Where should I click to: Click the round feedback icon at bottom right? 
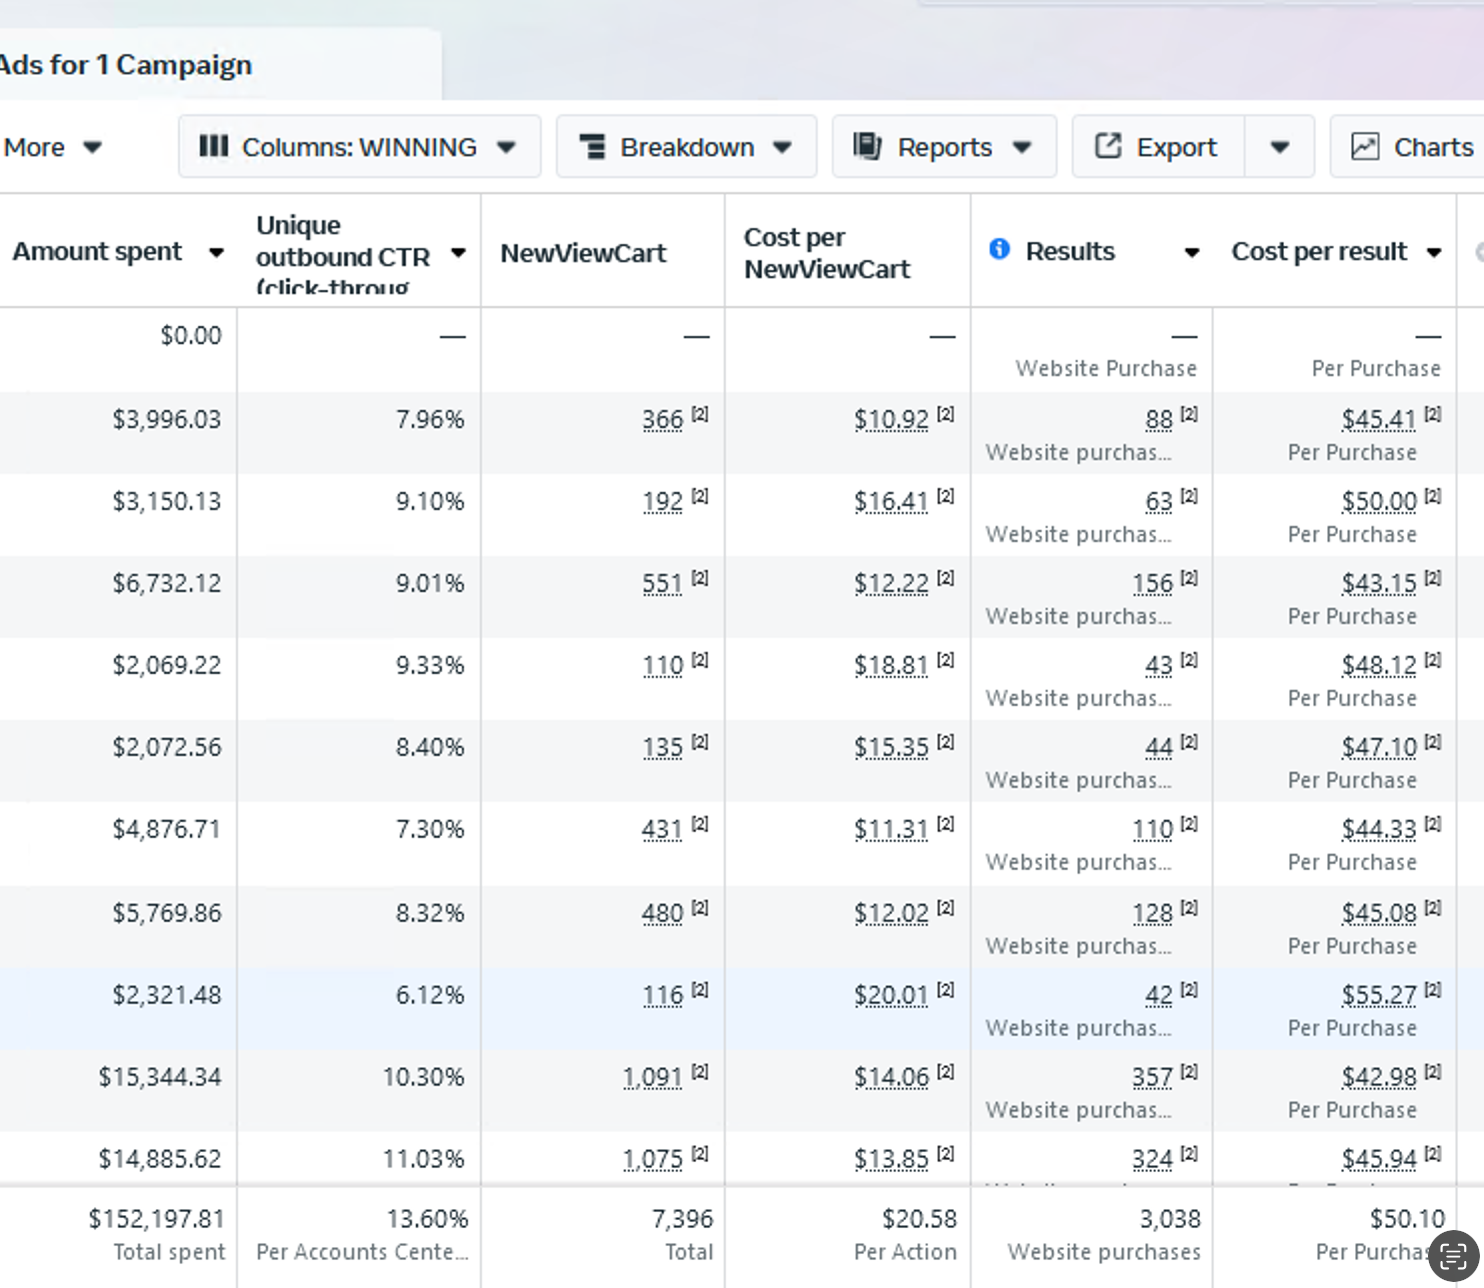1454,1256
